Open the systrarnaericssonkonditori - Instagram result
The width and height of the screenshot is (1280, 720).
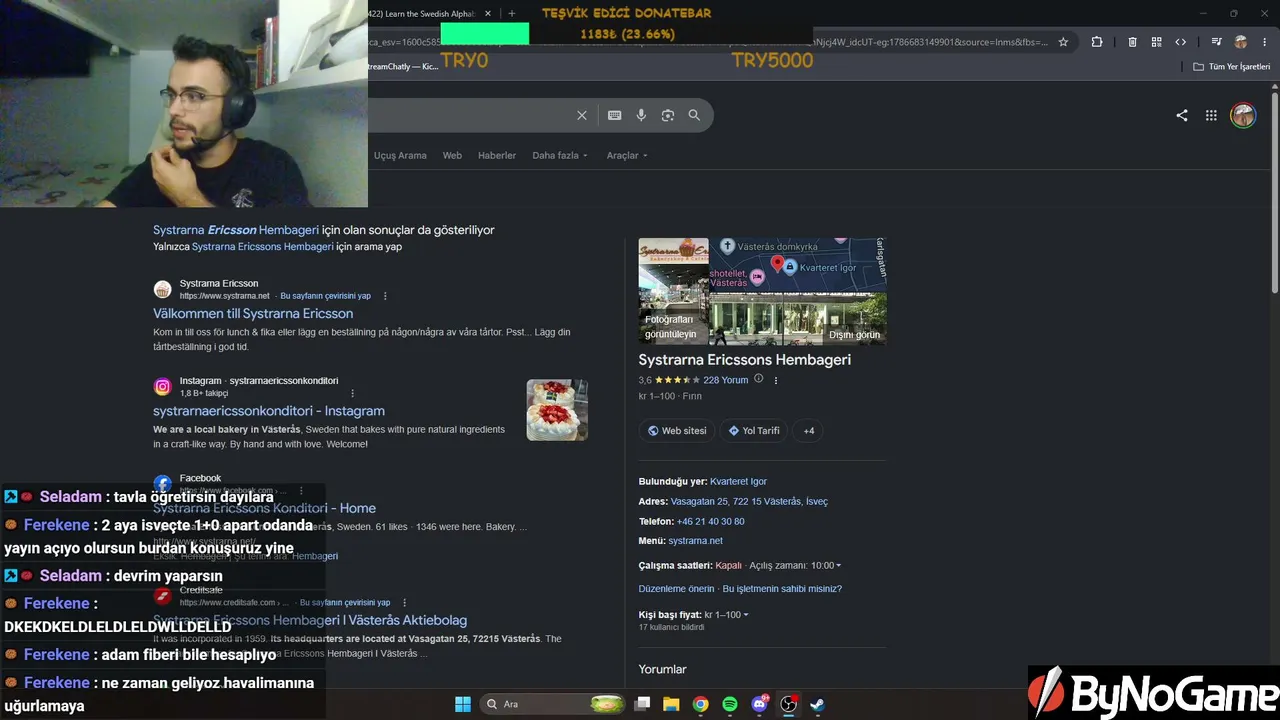(269, 411)
